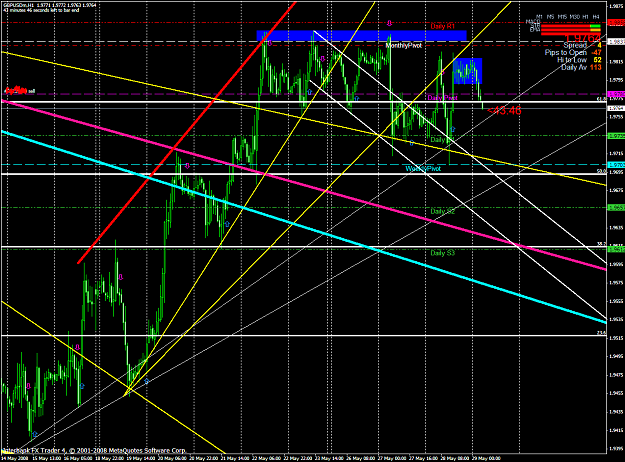Click the cyan price tag on the price axis
The height and width of the screenshot is (462, 625).
coord(616,164)
